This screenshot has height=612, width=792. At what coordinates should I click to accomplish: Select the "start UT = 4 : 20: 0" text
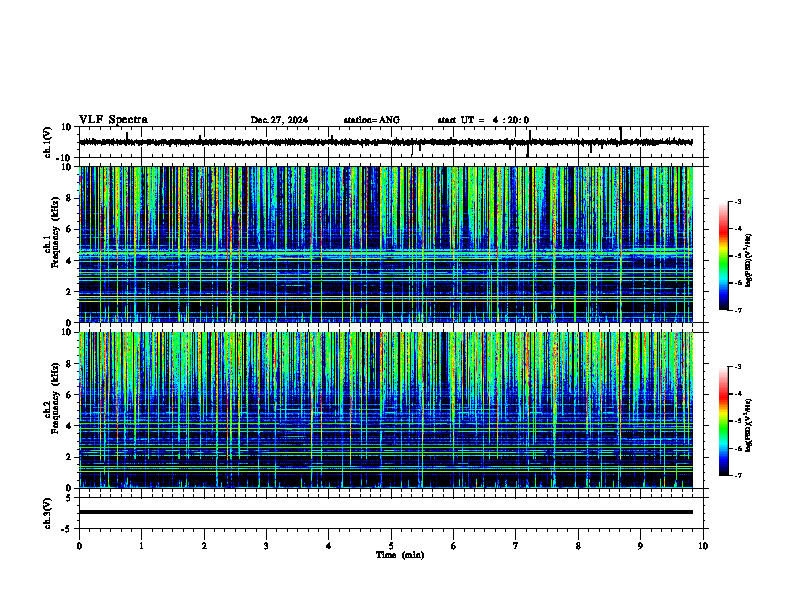(x=483, y=120)
